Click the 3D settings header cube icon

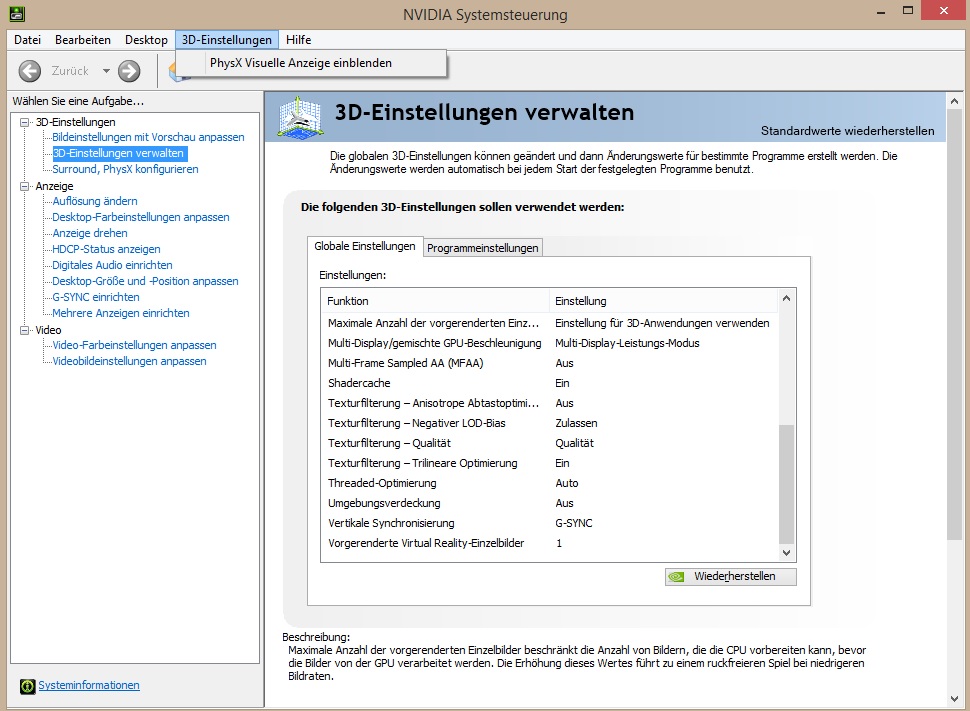point(299,117)
